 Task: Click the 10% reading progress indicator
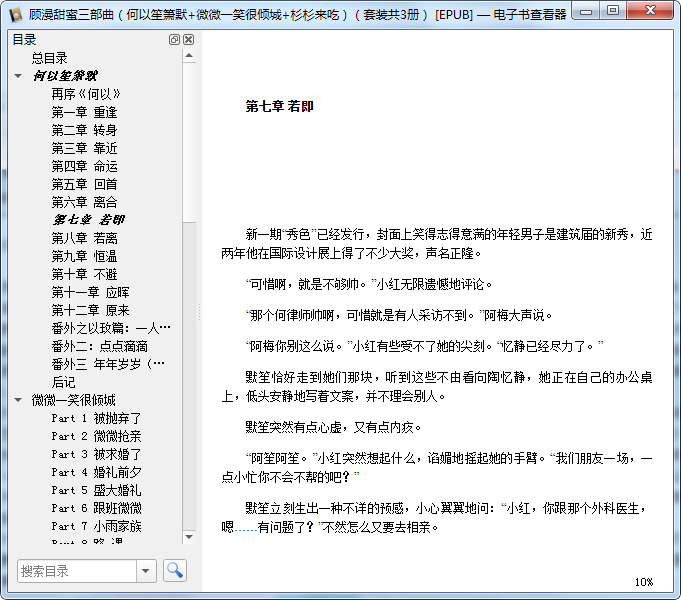pos(644,582)
